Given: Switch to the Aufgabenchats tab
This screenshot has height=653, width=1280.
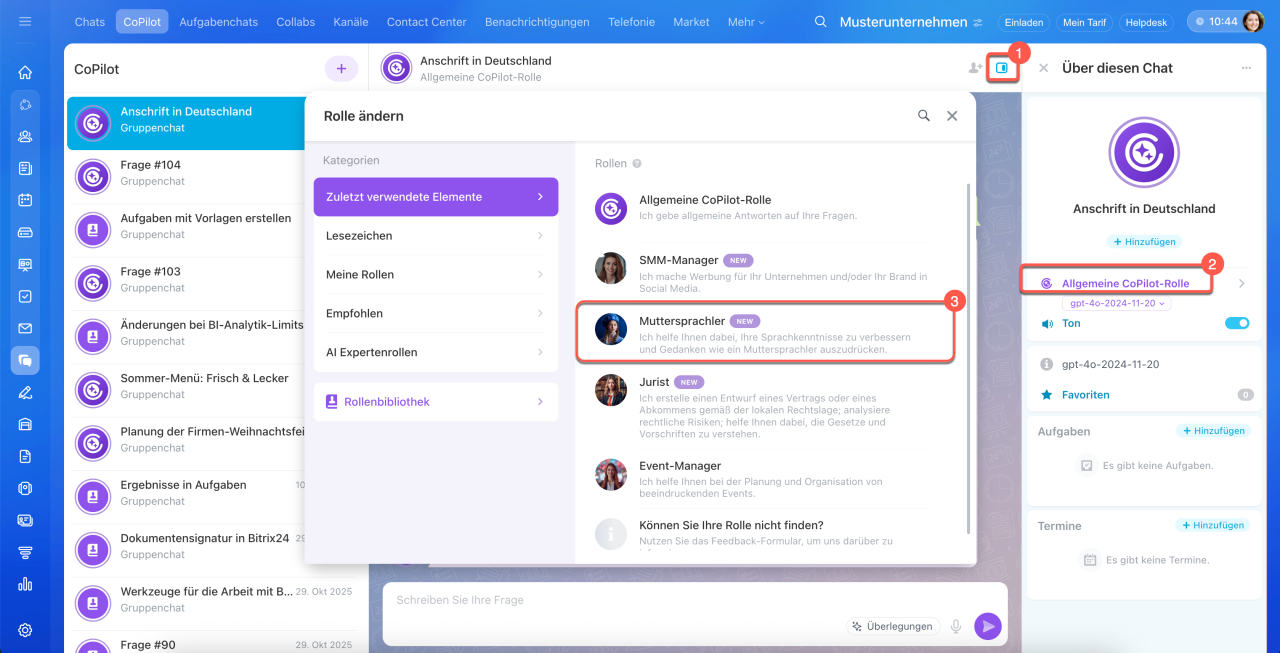Looking at the screenshot, I should tap(218, 22).
